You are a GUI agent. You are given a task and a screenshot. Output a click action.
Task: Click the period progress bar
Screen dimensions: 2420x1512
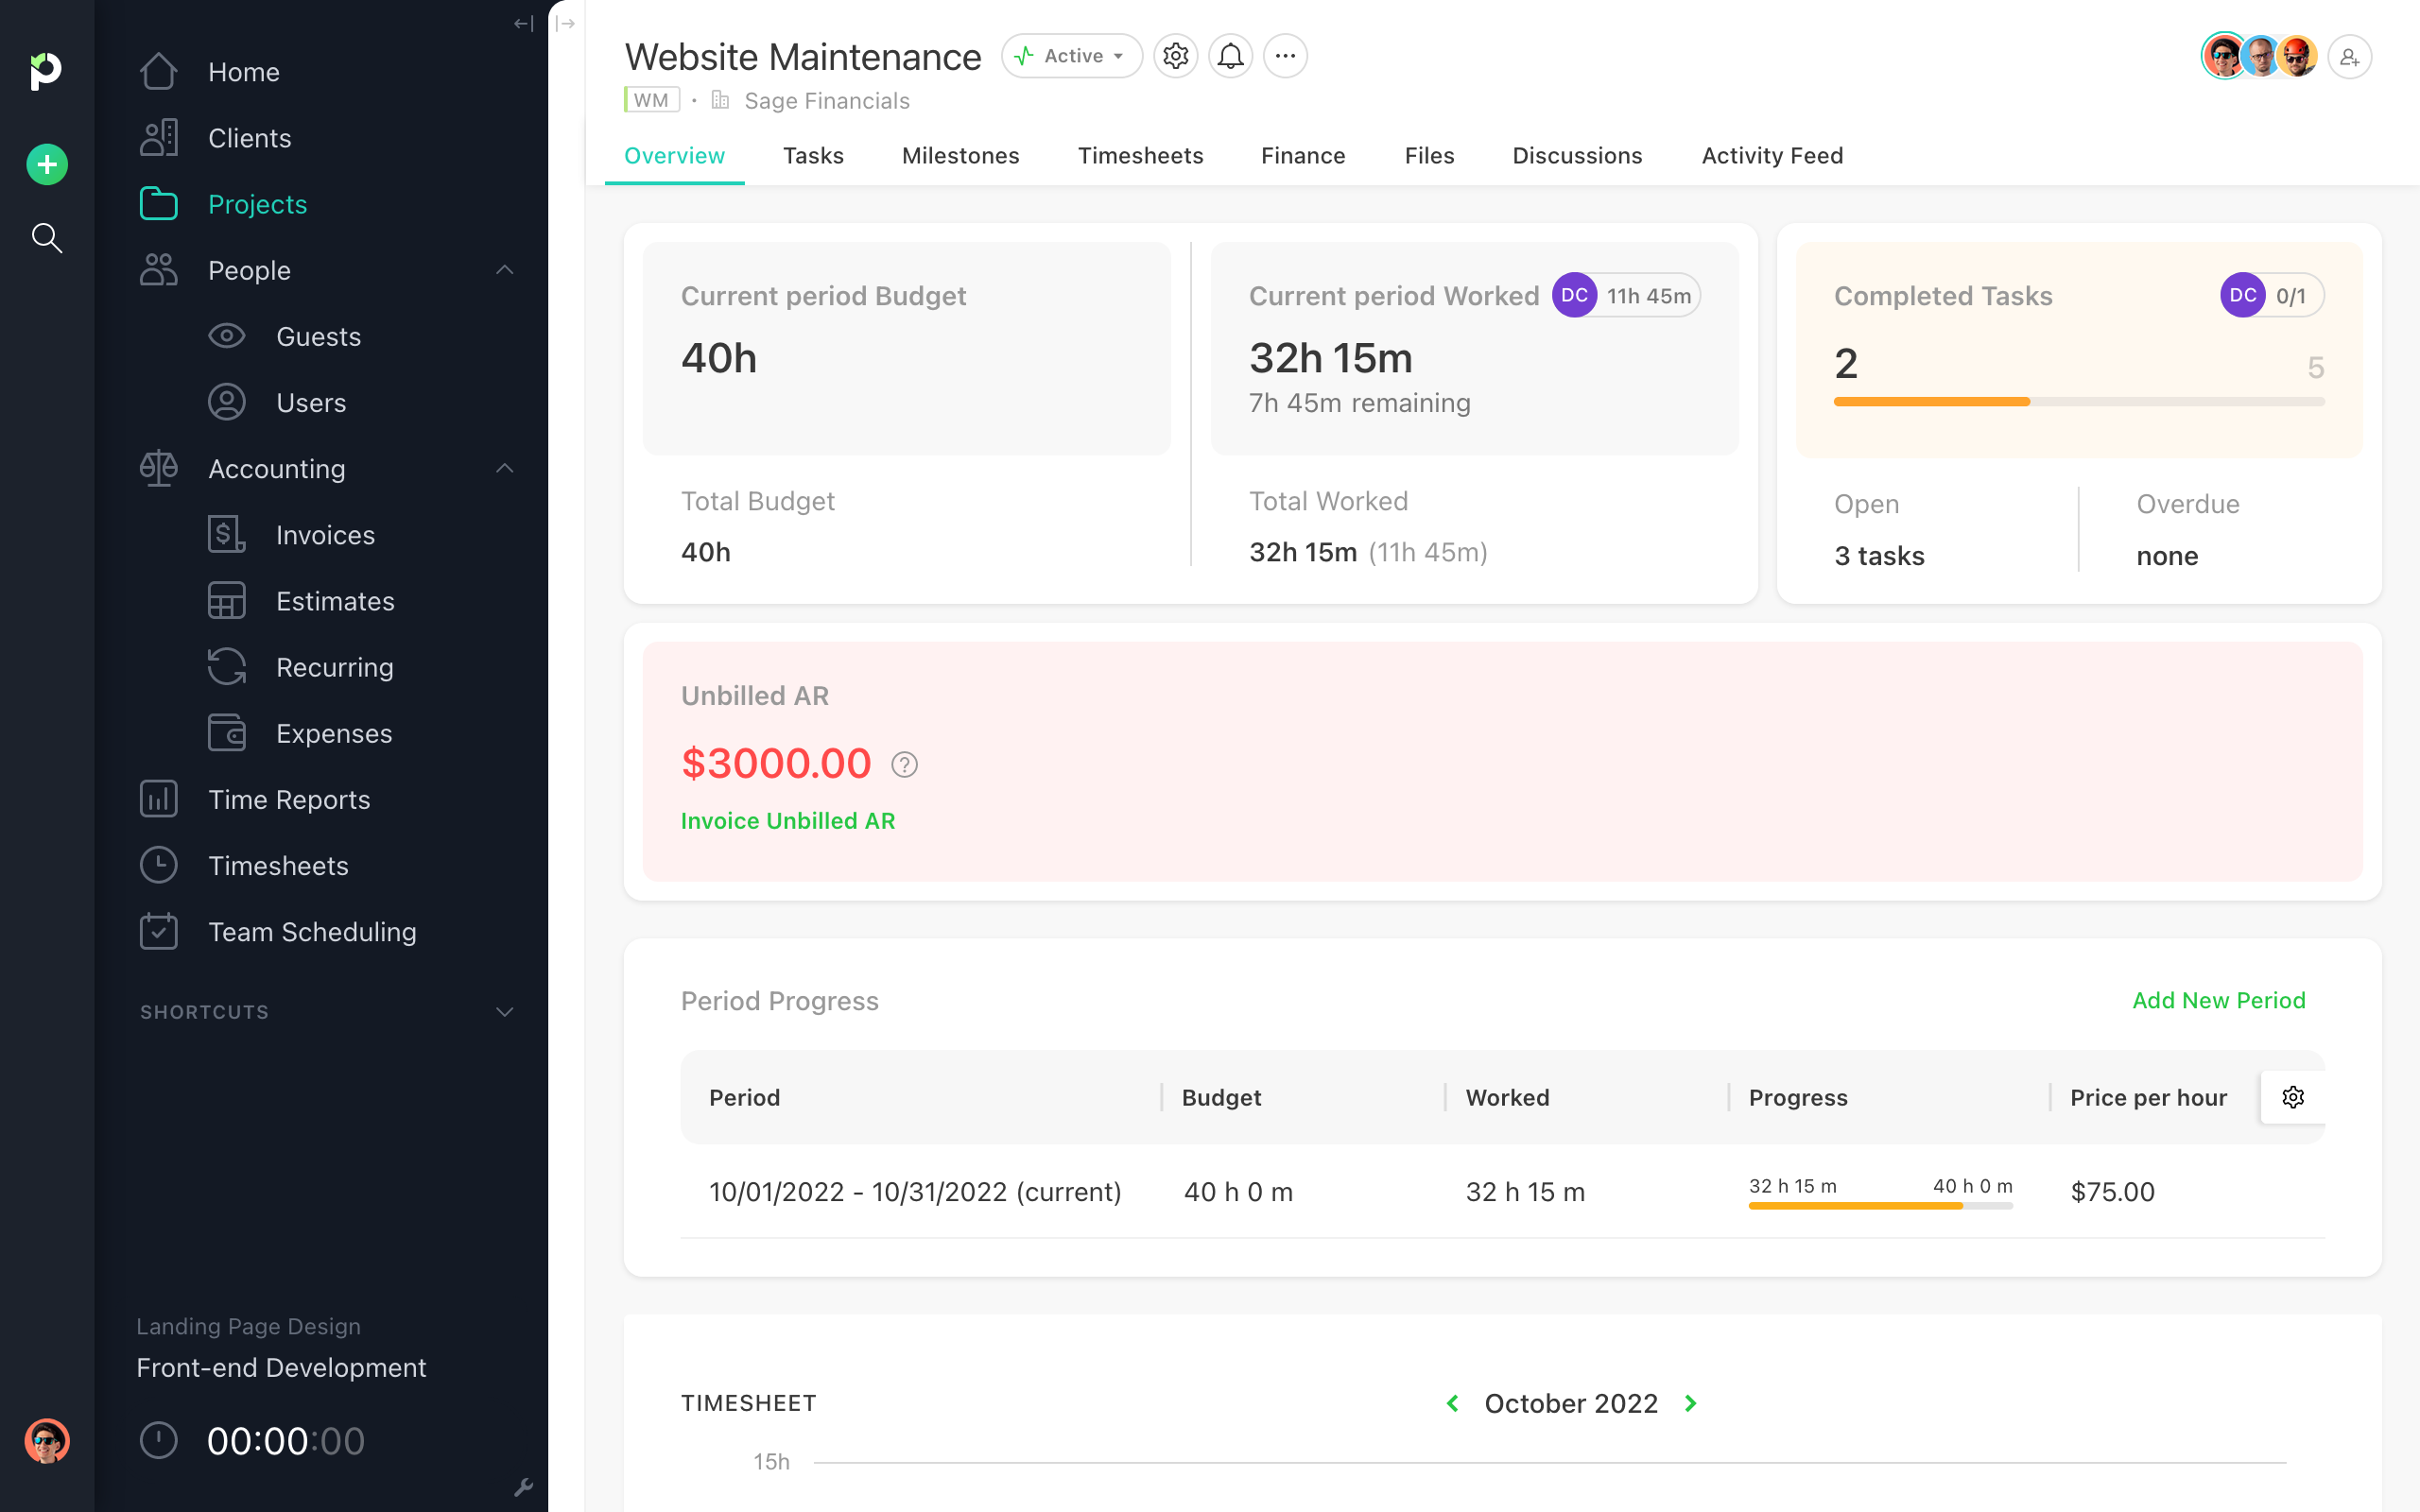point(1880,1206)
